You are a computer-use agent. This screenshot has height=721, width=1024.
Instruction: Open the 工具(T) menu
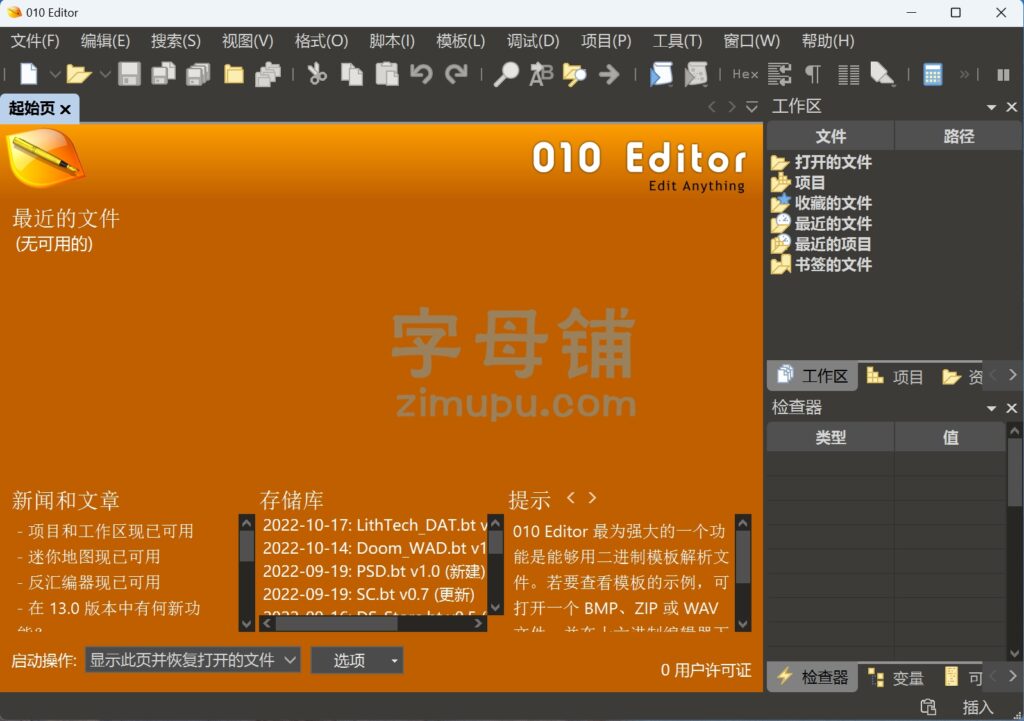tap(677, 41)
